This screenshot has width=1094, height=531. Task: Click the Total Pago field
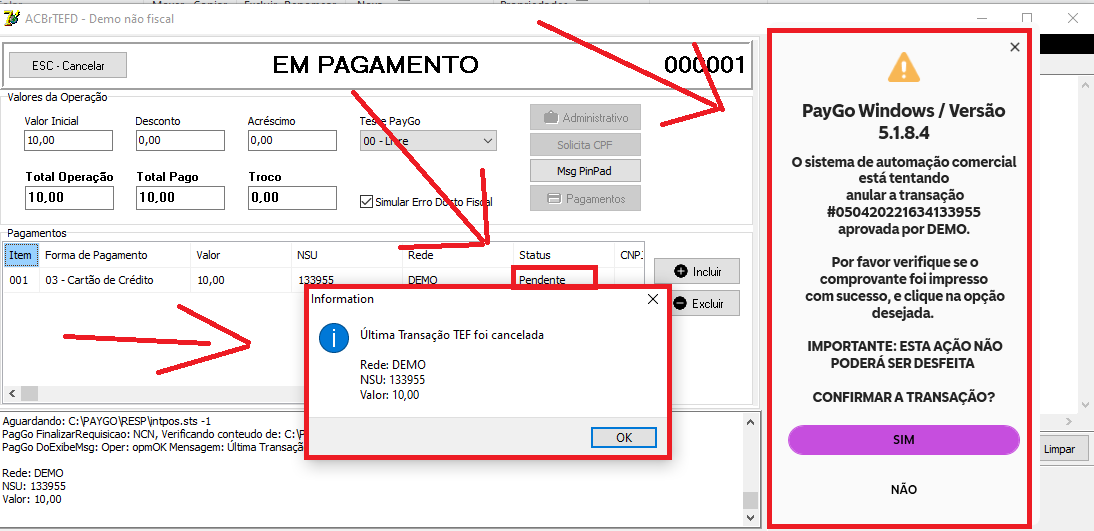tap(181, 197)
